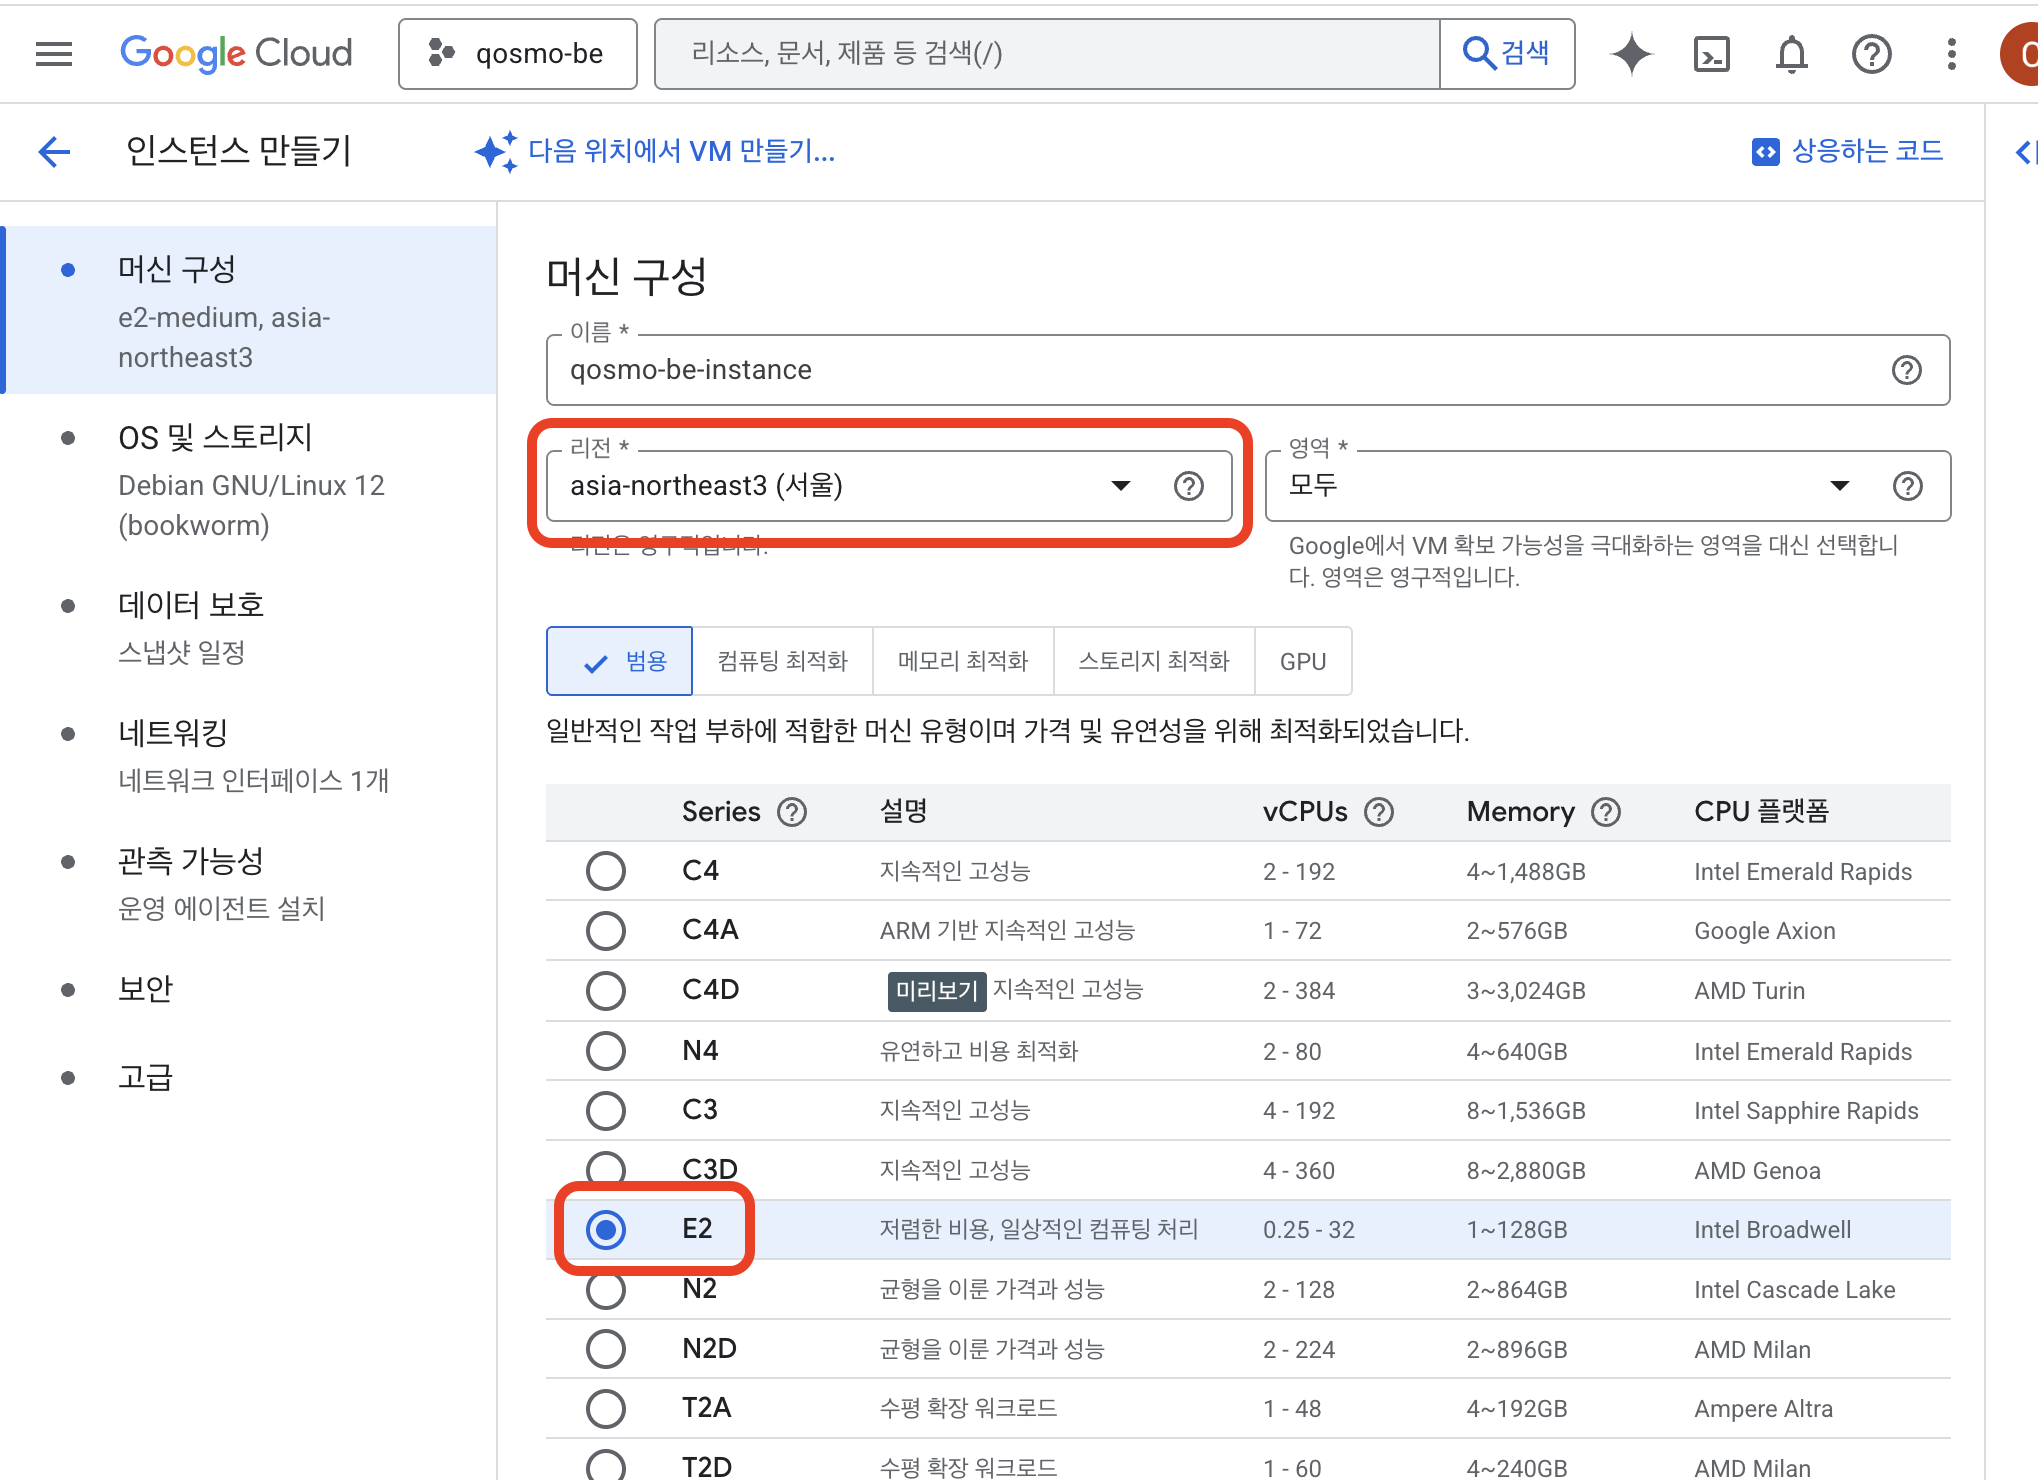The height and width of the screenshot is (1480, 2038).
Task: Select the N2D series radio button
Action: point(606,1349)
